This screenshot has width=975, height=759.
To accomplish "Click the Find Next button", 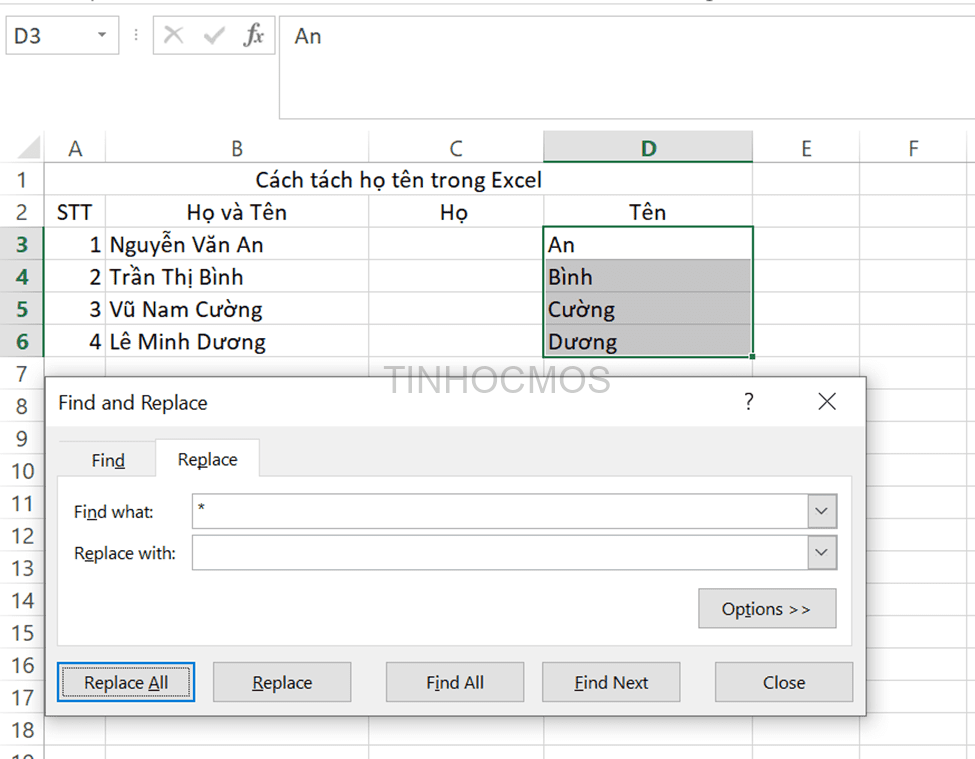I will [611, 682].
